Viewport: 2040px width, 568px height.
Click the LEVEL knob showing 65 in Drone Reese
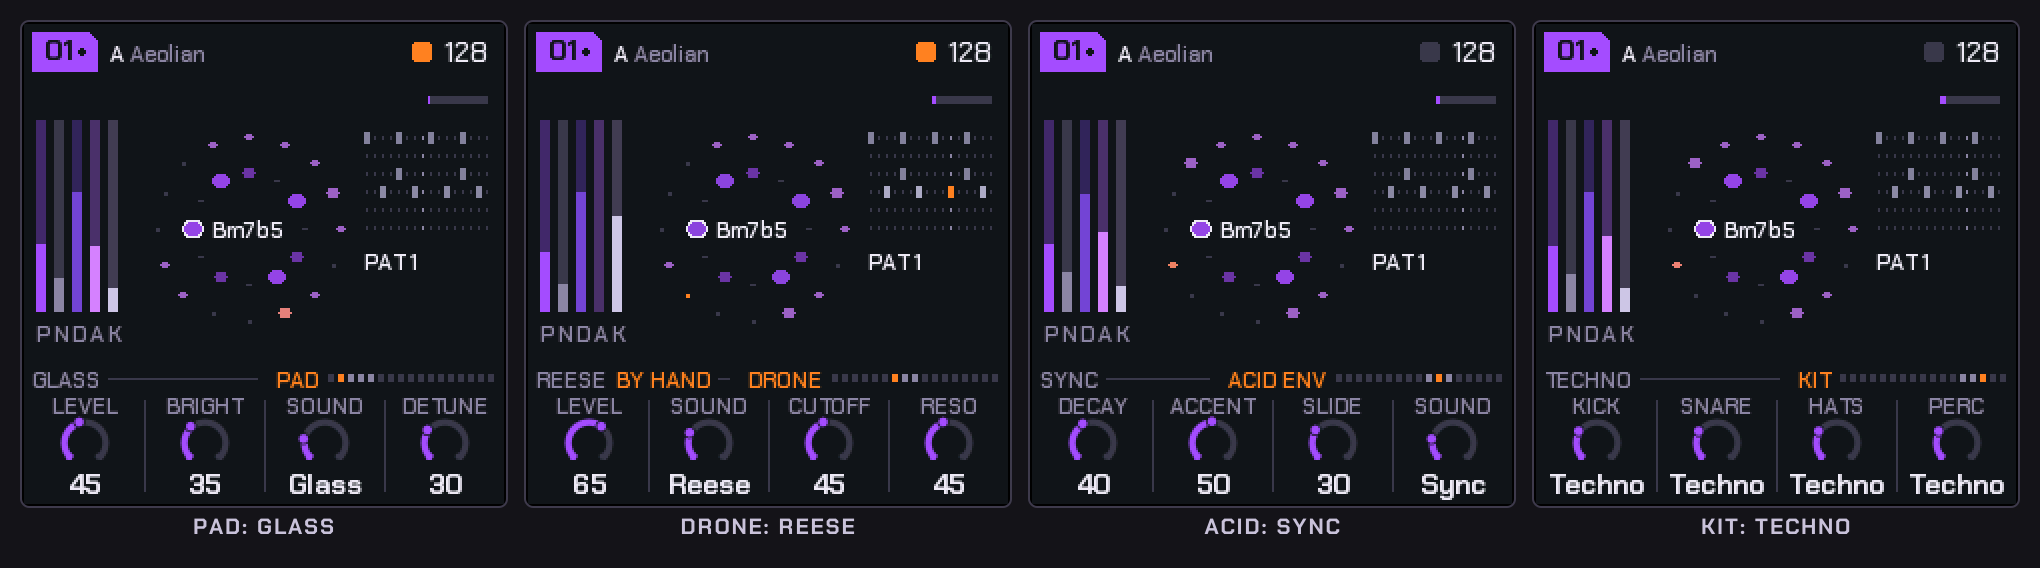pos(589,441)
